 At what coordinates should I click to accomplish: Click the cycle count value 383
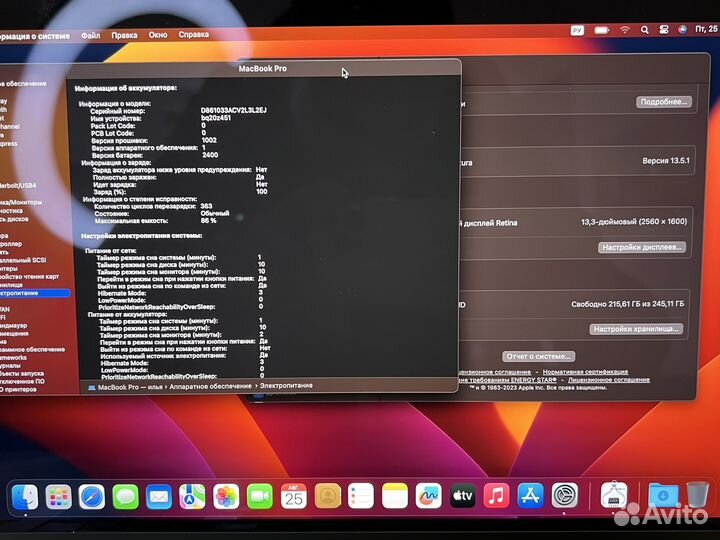click(206, 206)
